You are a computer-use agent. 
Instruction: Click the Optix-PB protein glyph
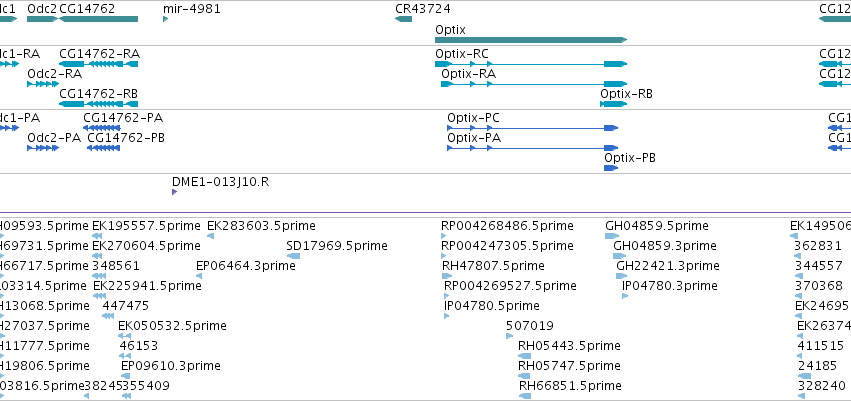(x=611, y=168)
